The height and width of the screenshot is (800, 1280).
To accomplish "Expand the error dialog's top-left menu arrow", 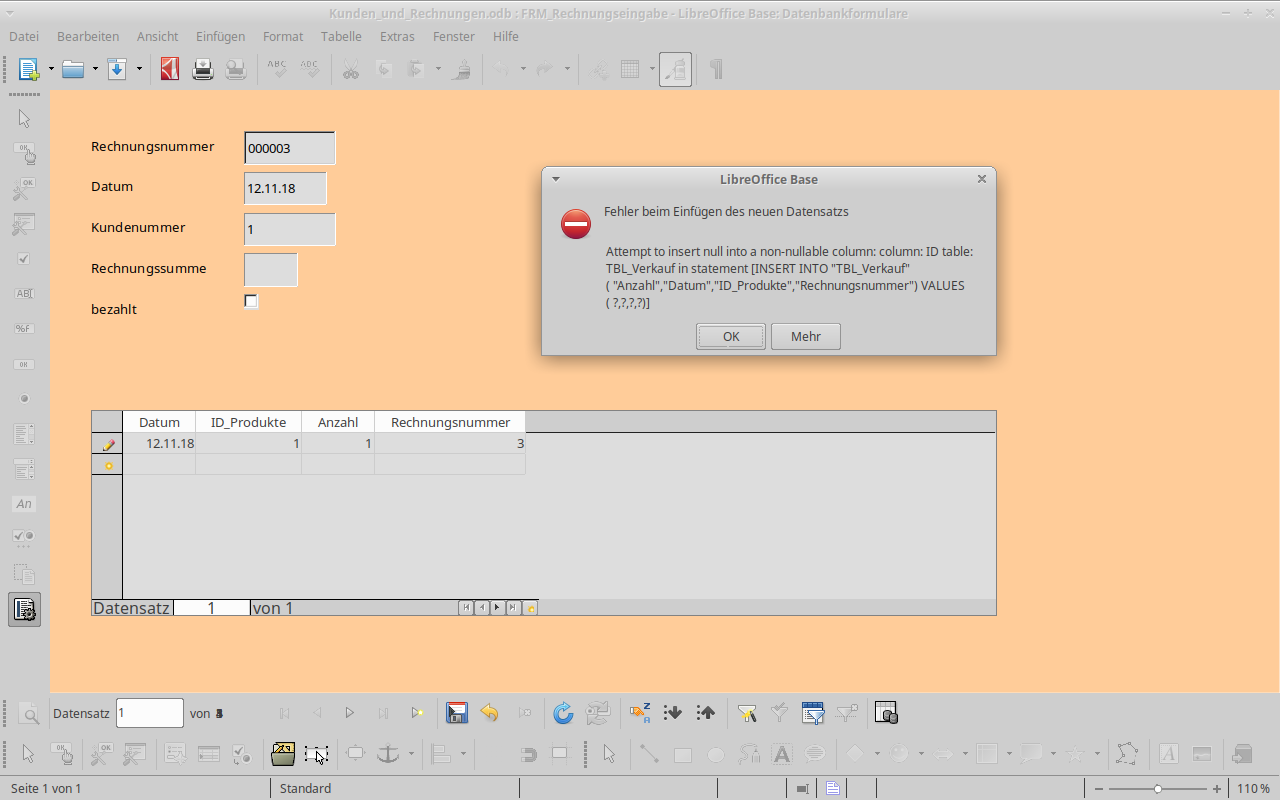I will point(556,179).
